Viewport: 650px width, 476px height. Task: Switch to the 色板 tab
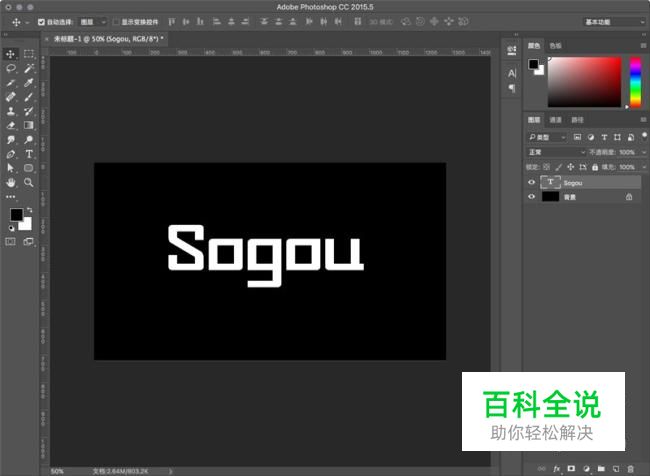(557, 45)
